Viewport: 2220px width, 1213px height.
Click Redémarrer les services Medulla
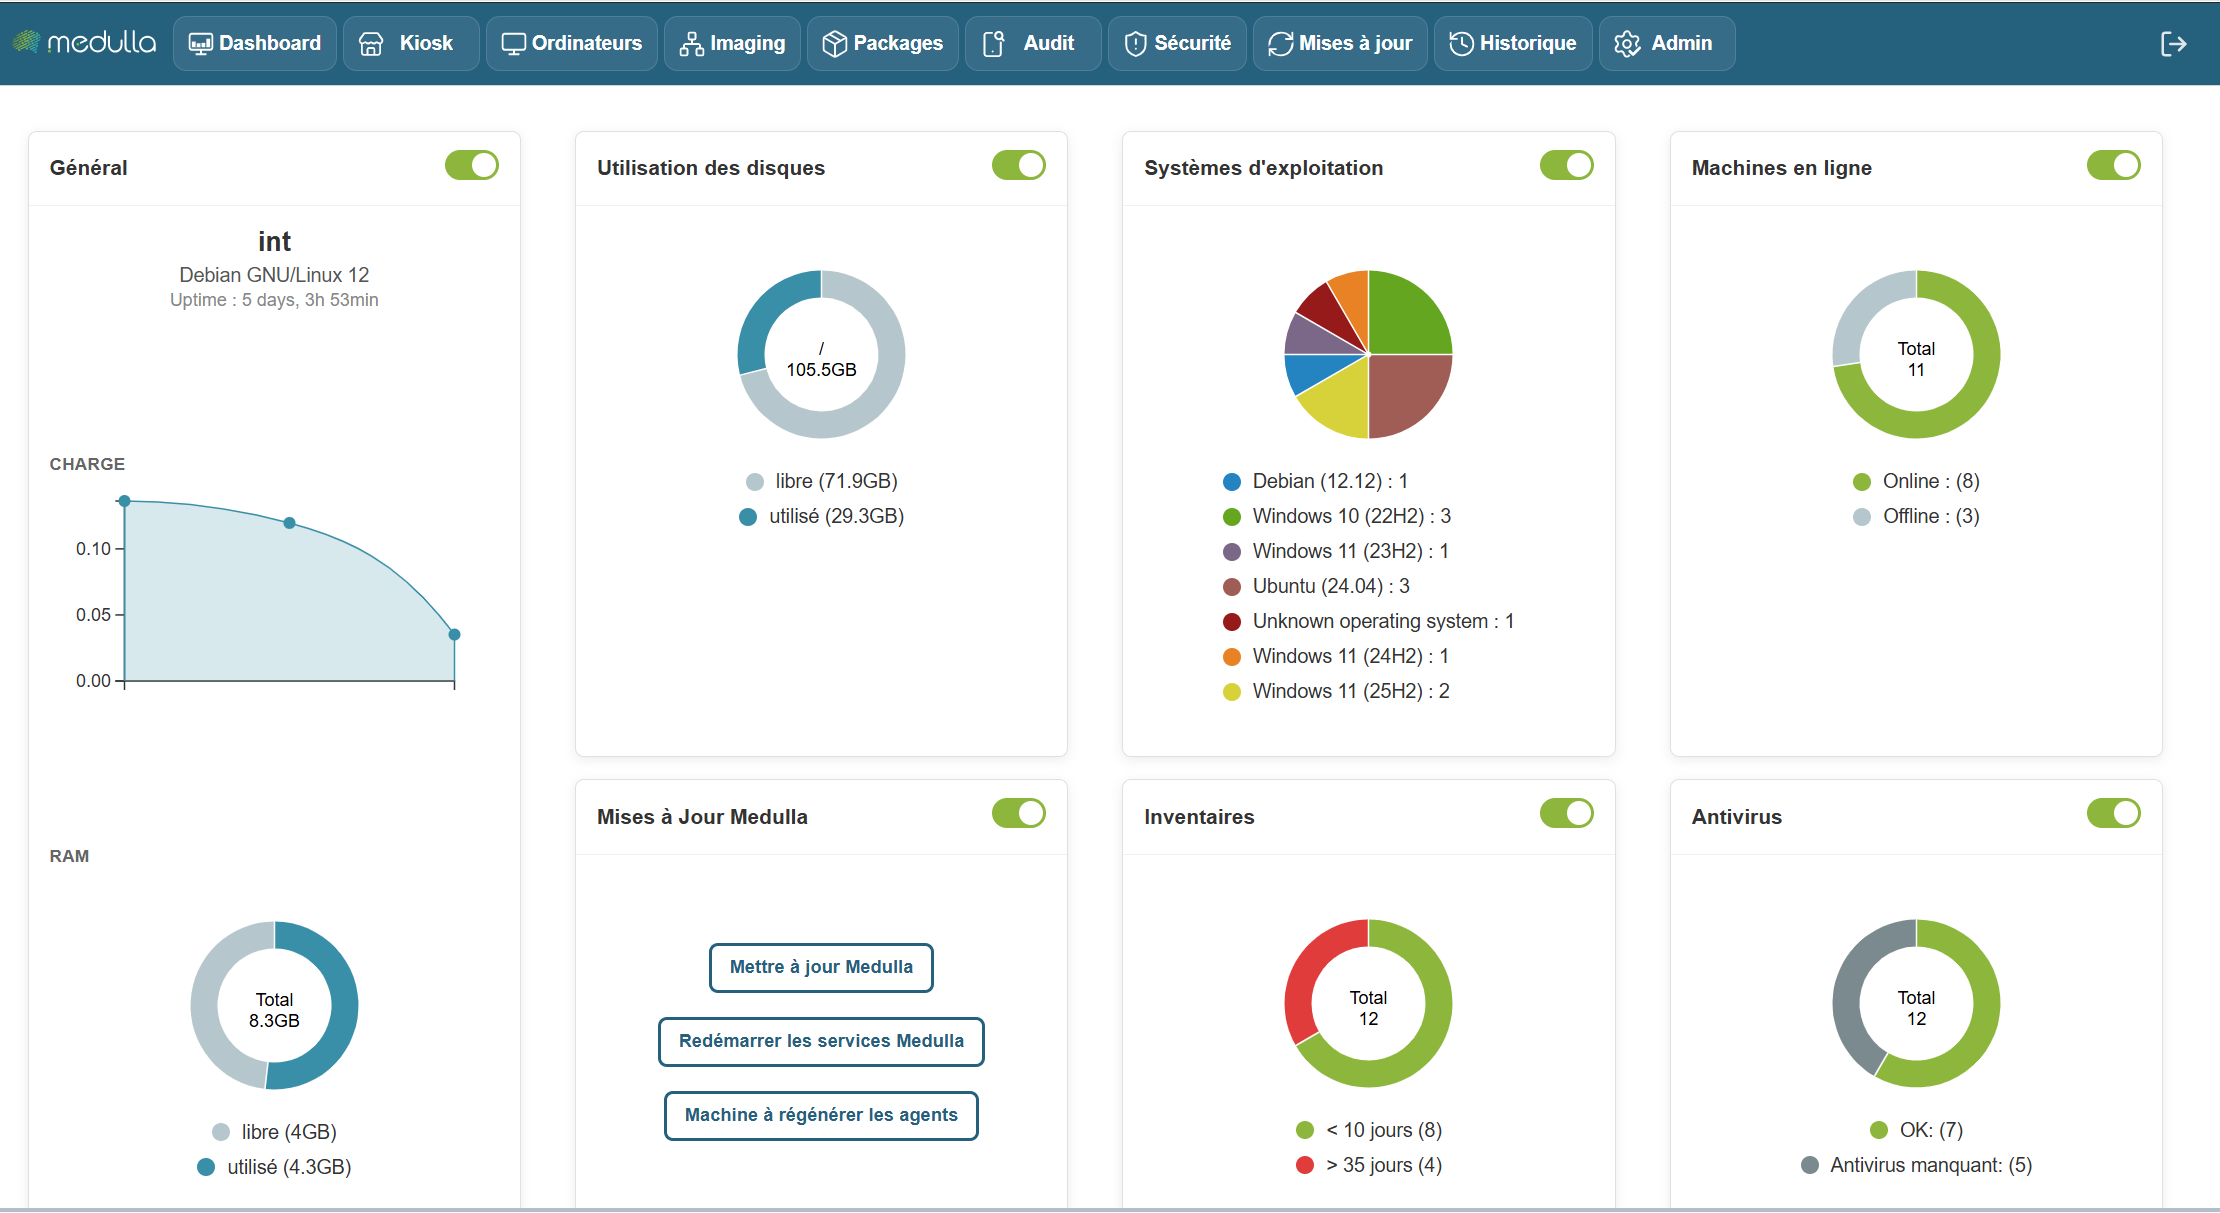coord(821,1041)
